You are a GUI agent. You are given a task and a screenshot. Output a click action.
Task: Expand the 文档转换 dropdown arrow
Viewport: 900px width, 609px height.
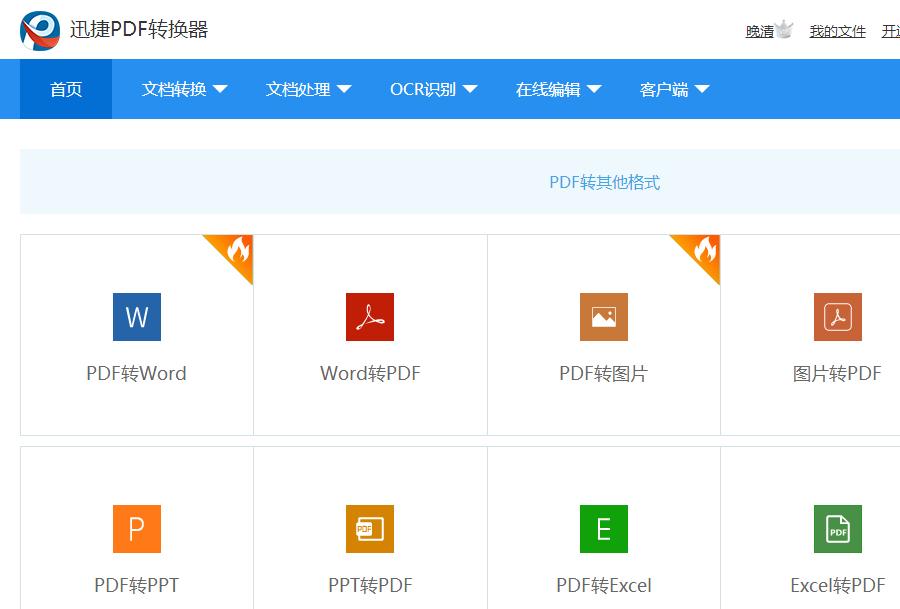pos(220,89)
